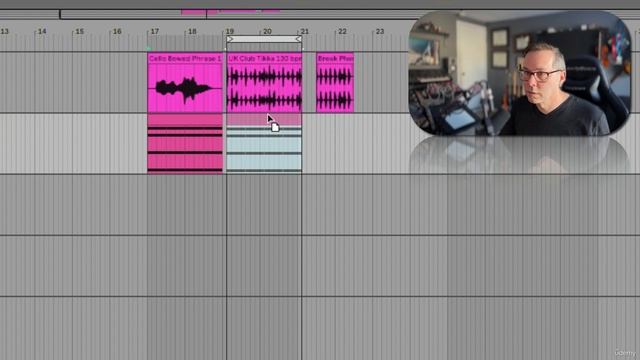
Task: Click the loop brace end marker at bar 21
Action: tap(298, 39)
